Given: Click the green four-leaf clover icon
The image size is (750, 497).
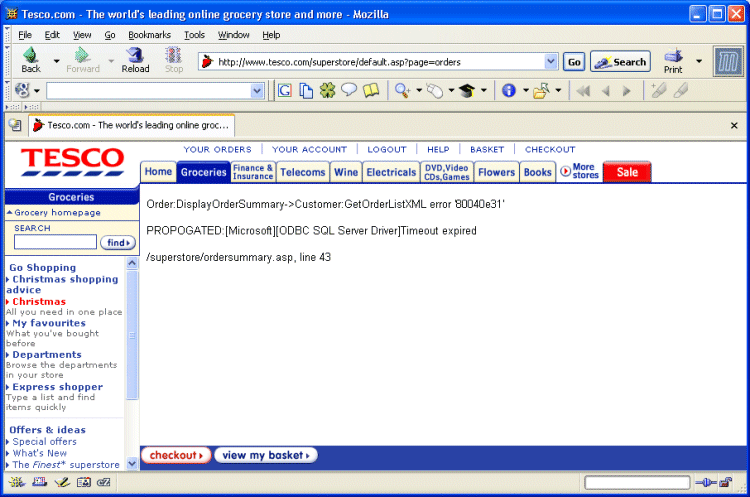Looking at the screenshot, I should point(328,90).
